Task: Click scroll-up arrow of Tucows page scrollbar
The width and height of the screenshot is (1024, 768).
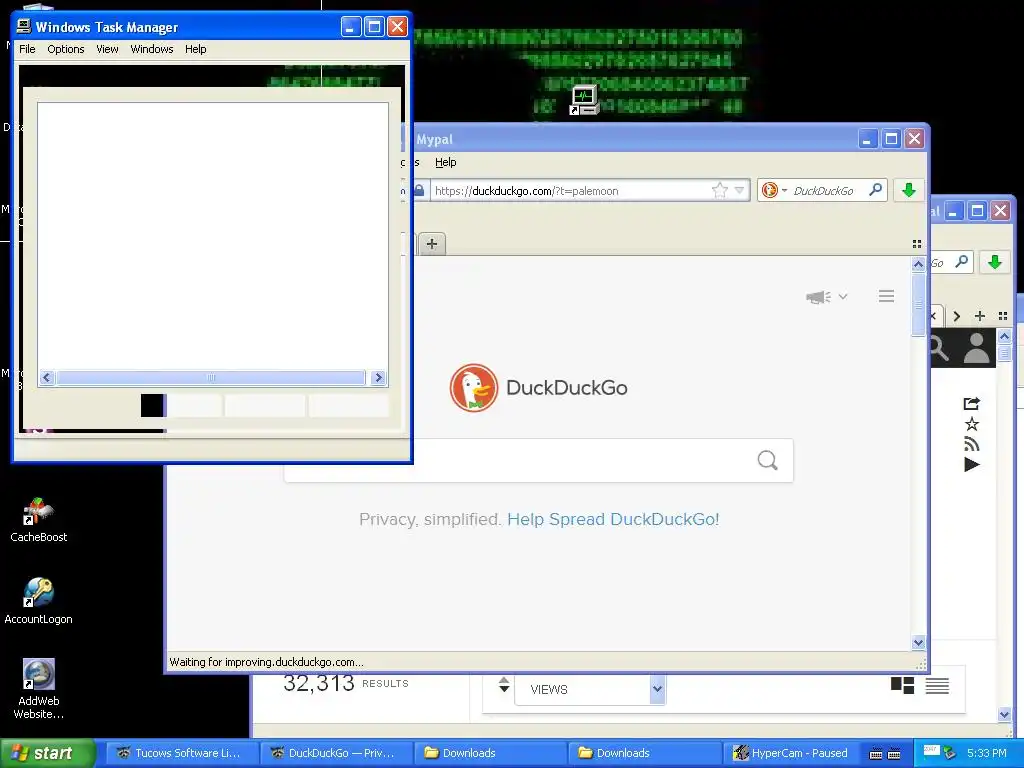Action: coord(1004,336)
